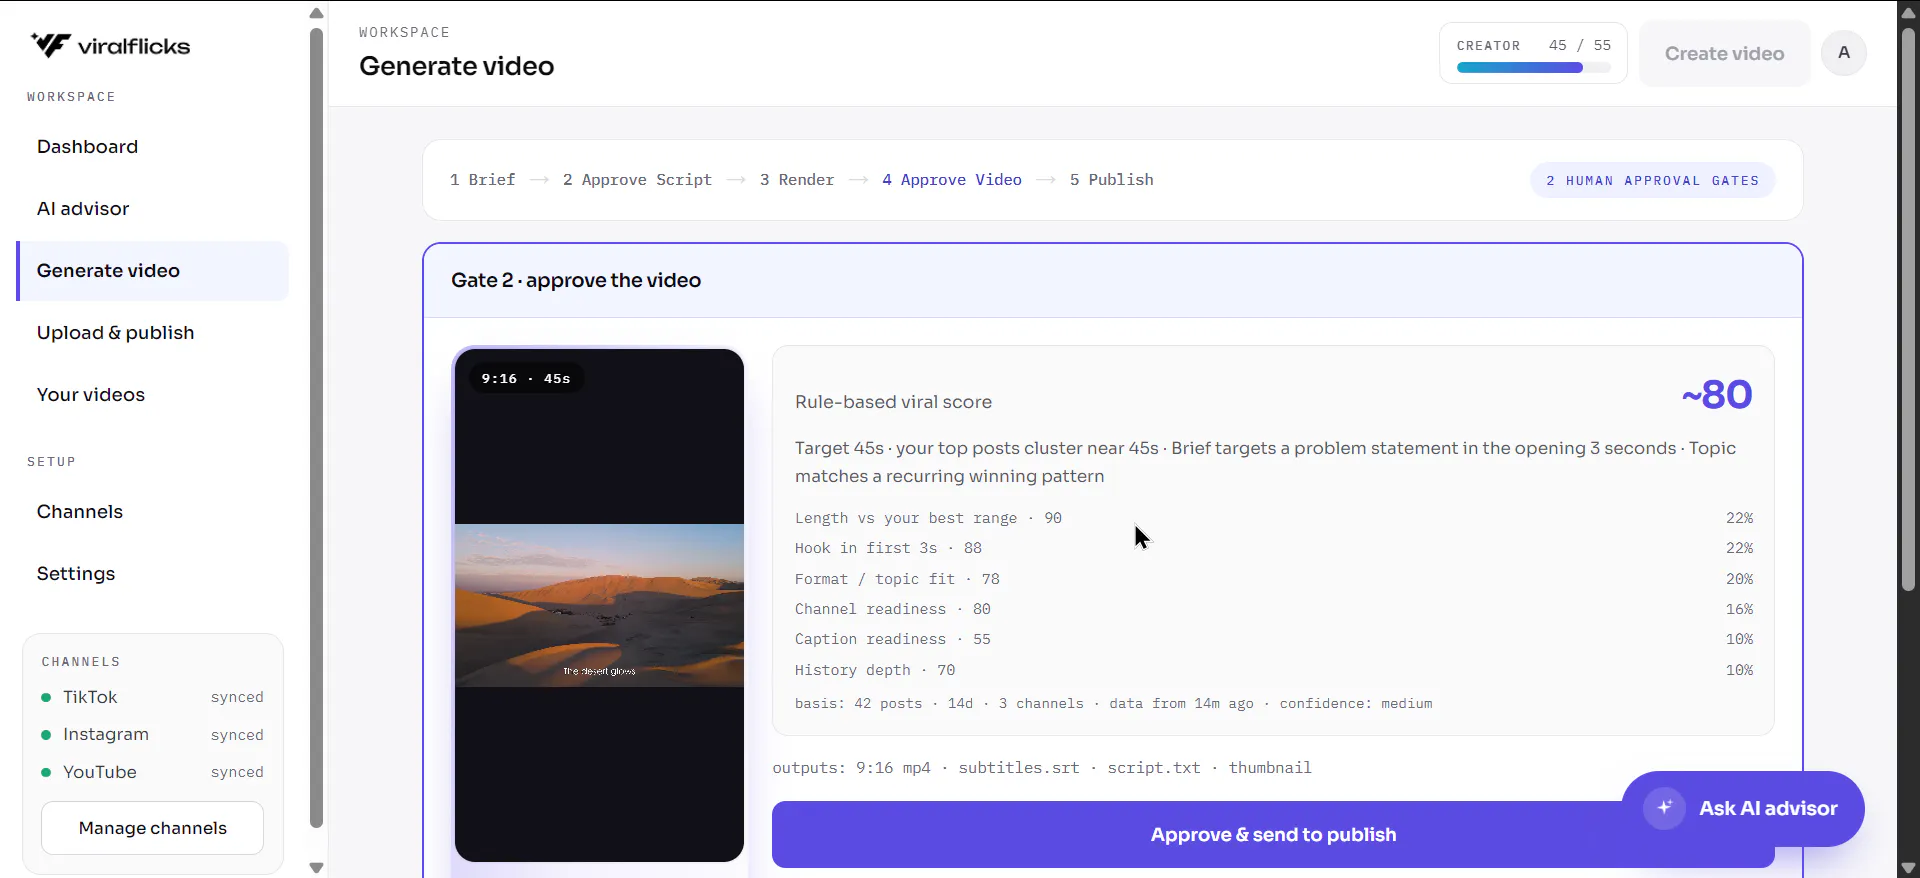Click the sidebar scroll down arrow
The image size is (1920, 878).
(316, 867)
